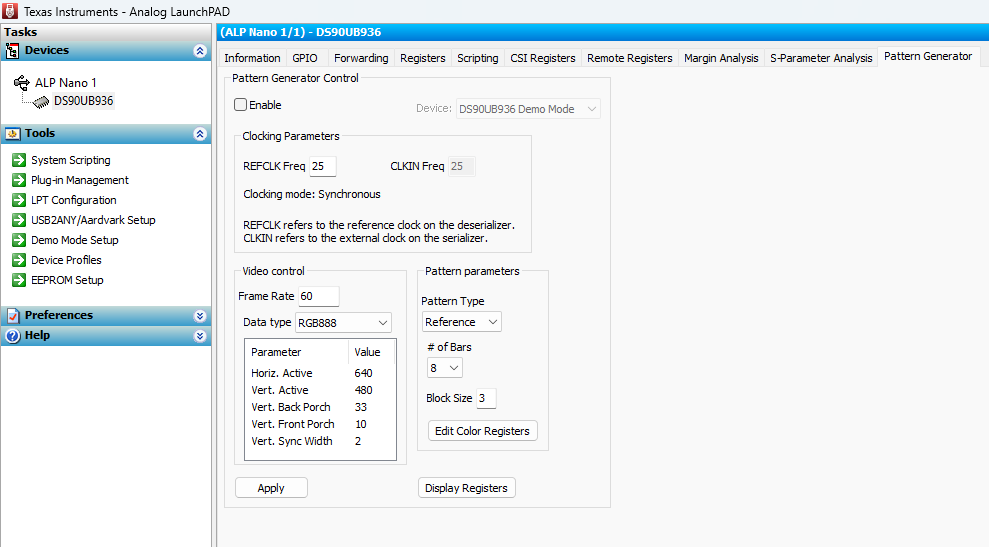The width and height of the screenshot is (989, 547).
Task: Switch to the CSI Registers tab
Action: pos(542,58)
